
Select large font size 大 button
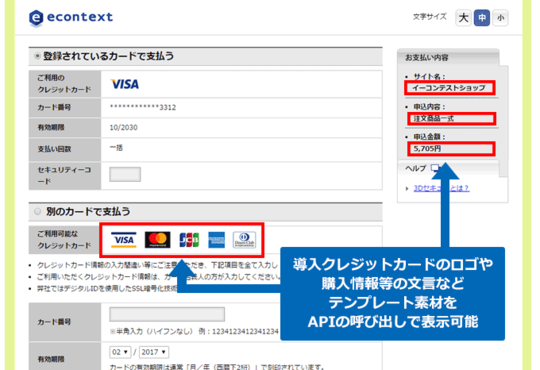click(464, 18)
